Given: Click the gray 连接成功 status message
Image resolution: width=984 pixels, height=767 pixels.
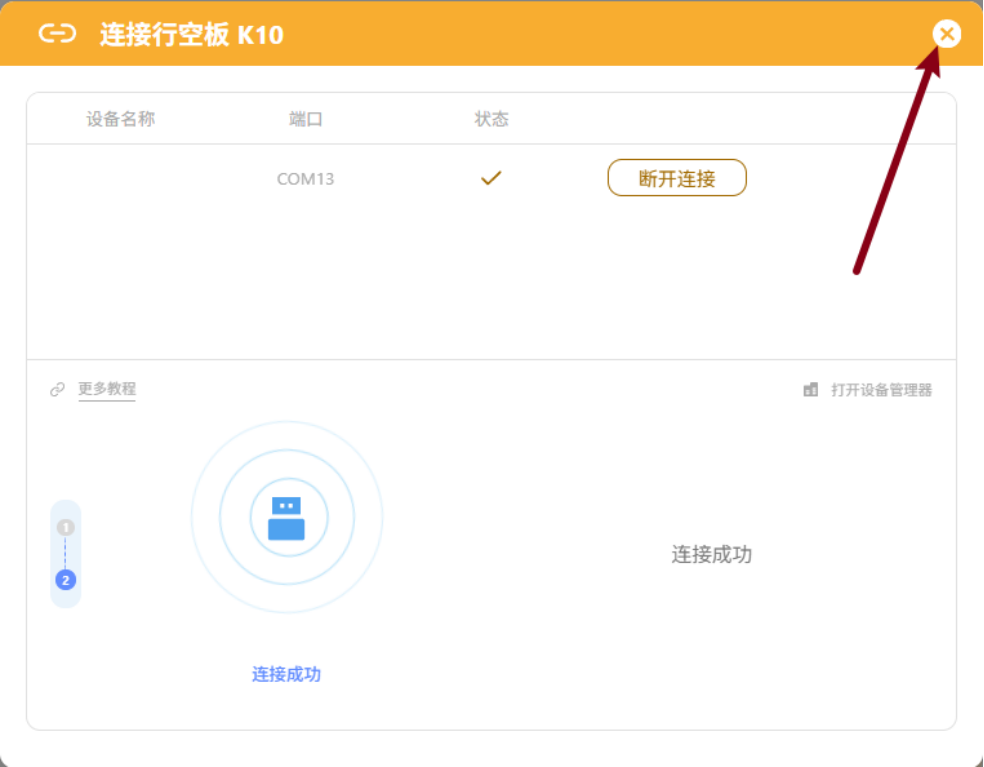Looking at the screenshot, I should pyautogui.click(x=711, y=554).
